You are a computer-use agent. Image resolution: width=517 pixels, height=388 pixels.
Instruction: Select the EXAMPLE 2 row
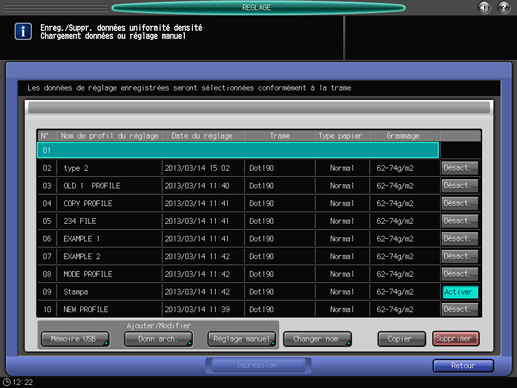pos(238,256)
